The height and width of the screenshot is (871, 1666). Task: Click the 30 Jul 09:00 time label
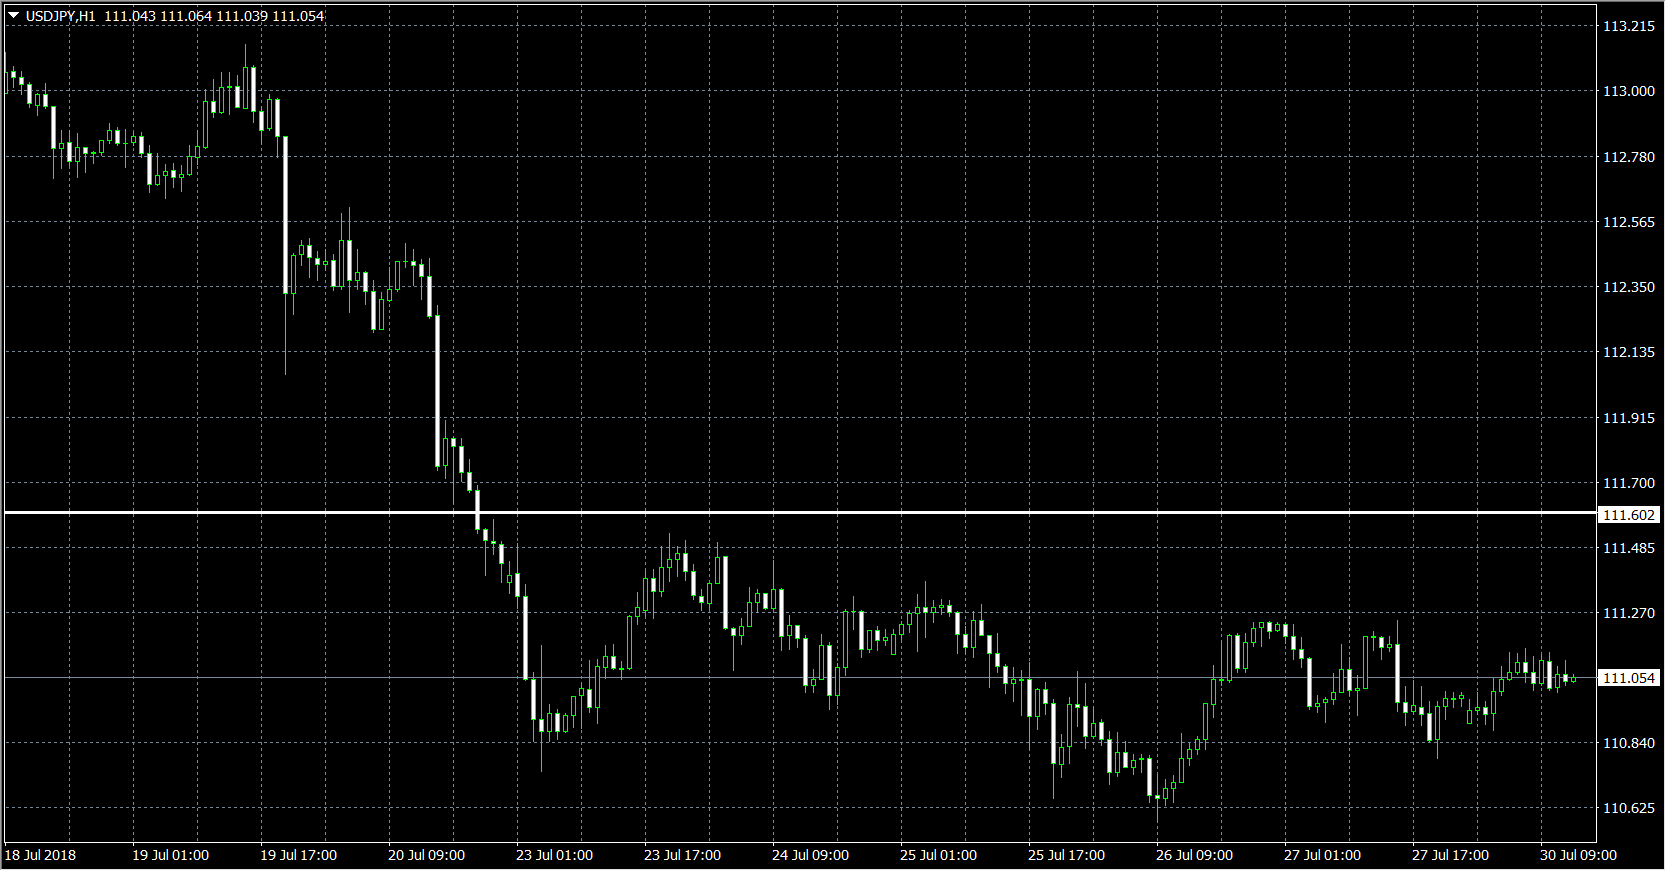(1578, 855)
